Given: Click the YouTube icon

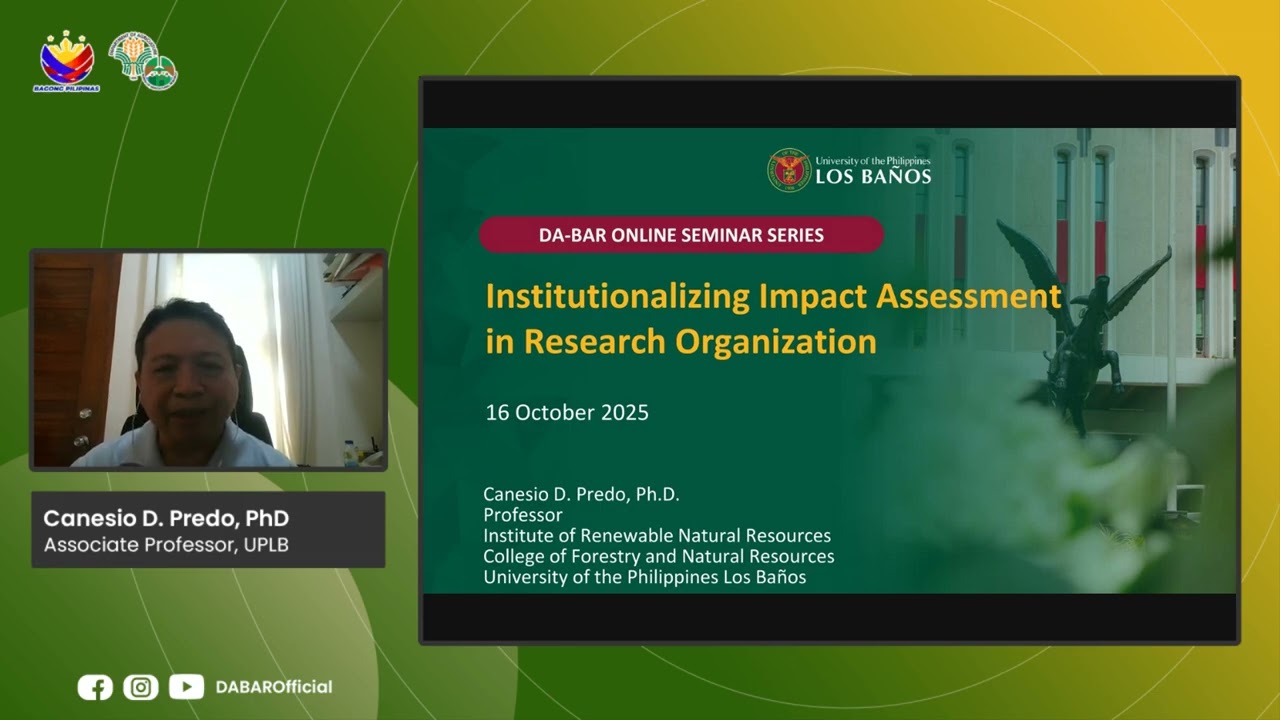Looking at the screenshot, I should (x=186, y=687).
